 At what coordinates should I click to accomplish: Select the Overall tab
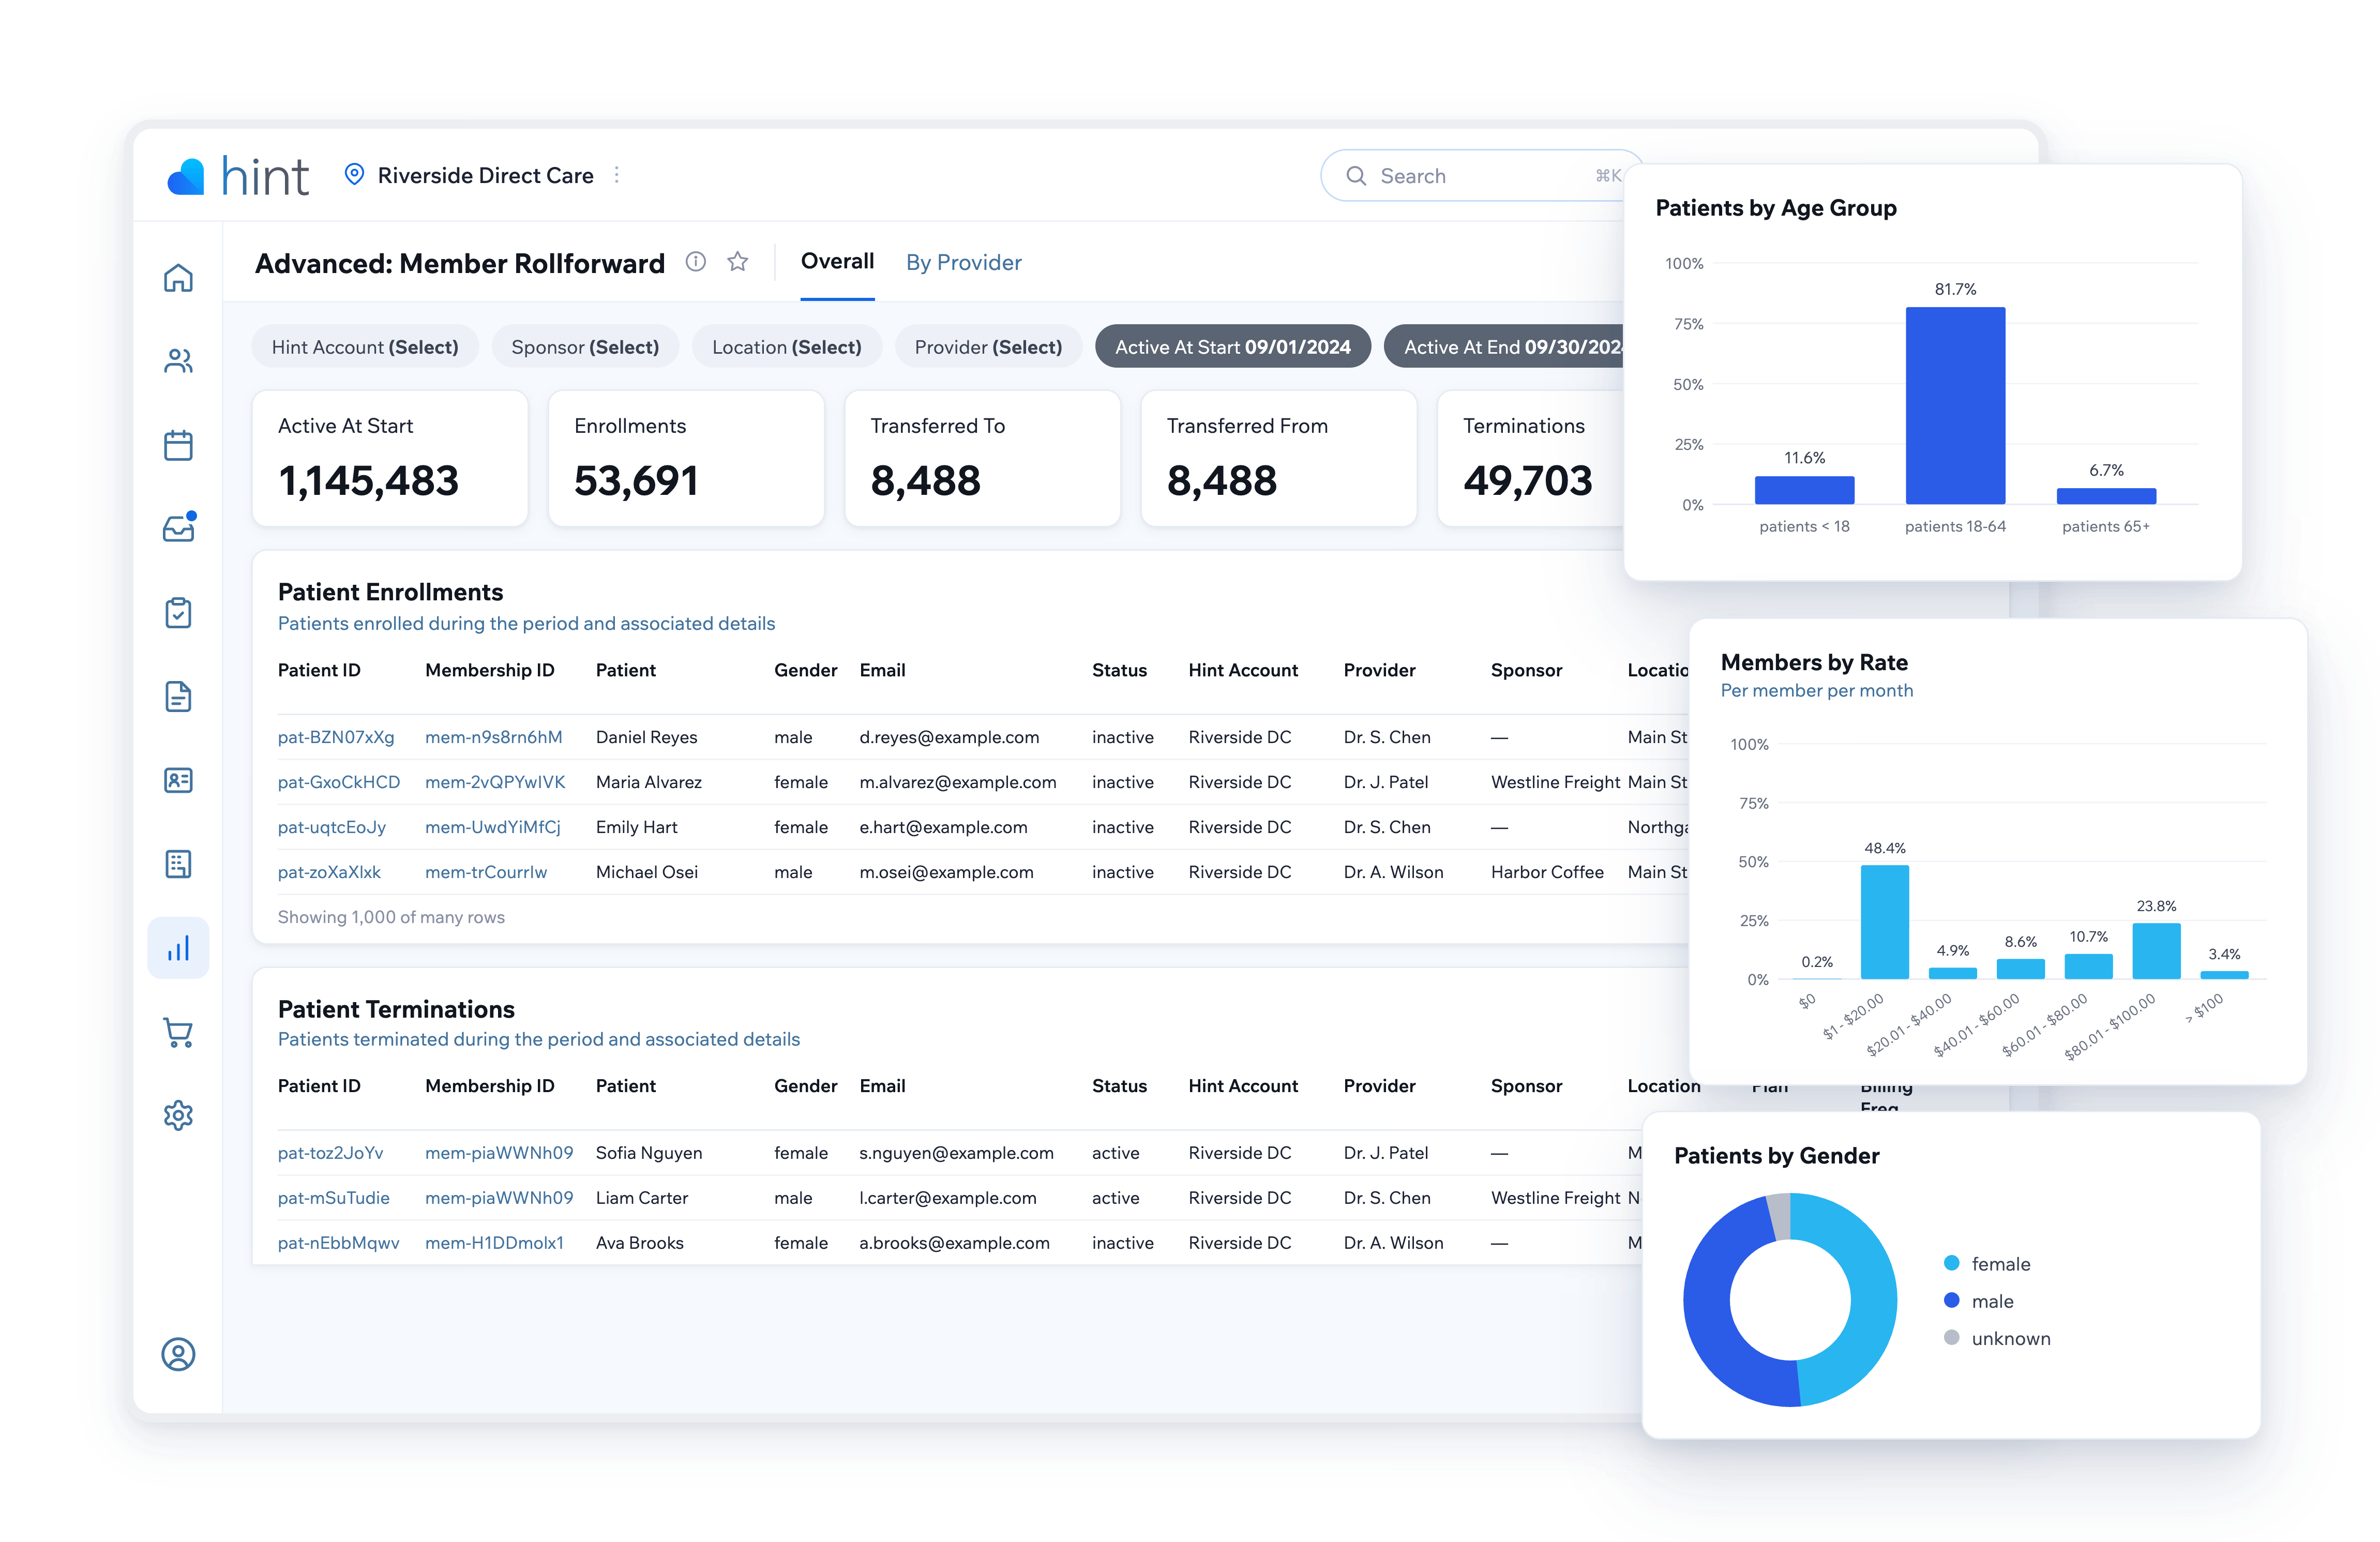(x=837, y=262)
